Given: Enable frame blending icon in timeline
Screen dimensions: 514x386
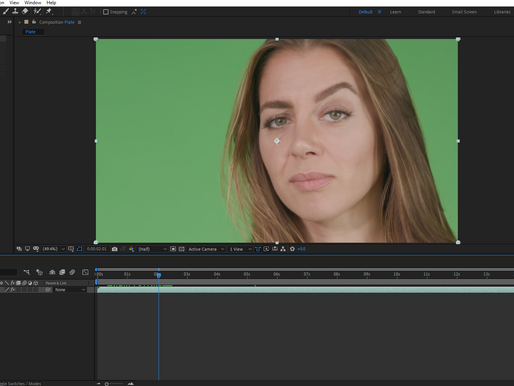Looking at the screenshot, I should coord(62,272).
